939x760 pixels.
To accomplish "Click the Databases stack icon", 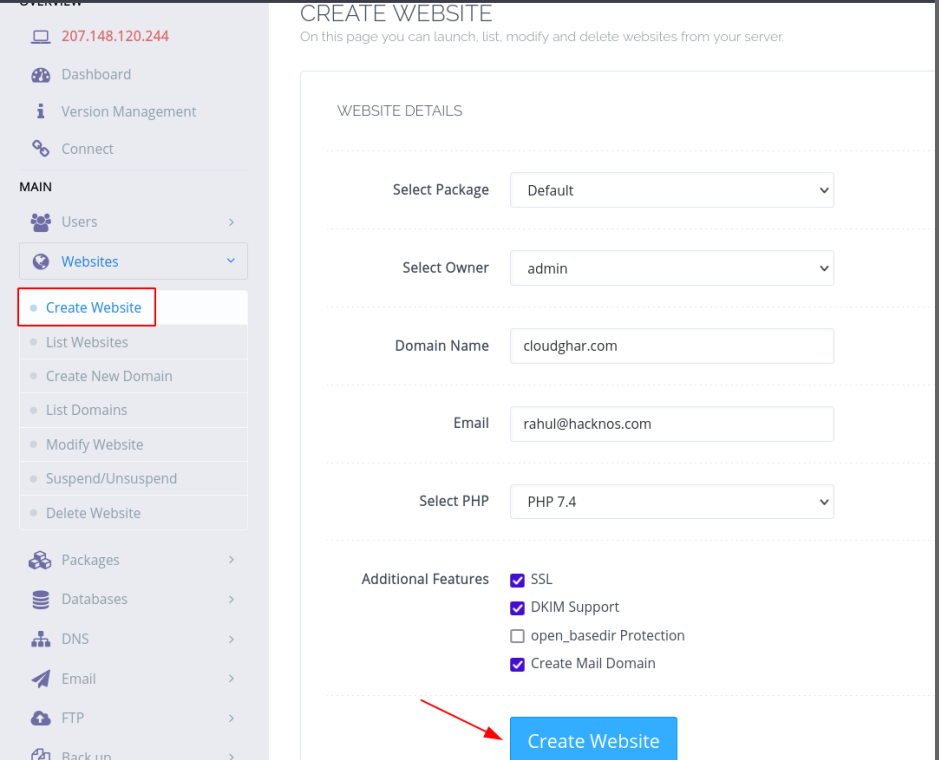I will tap(41, 599).
